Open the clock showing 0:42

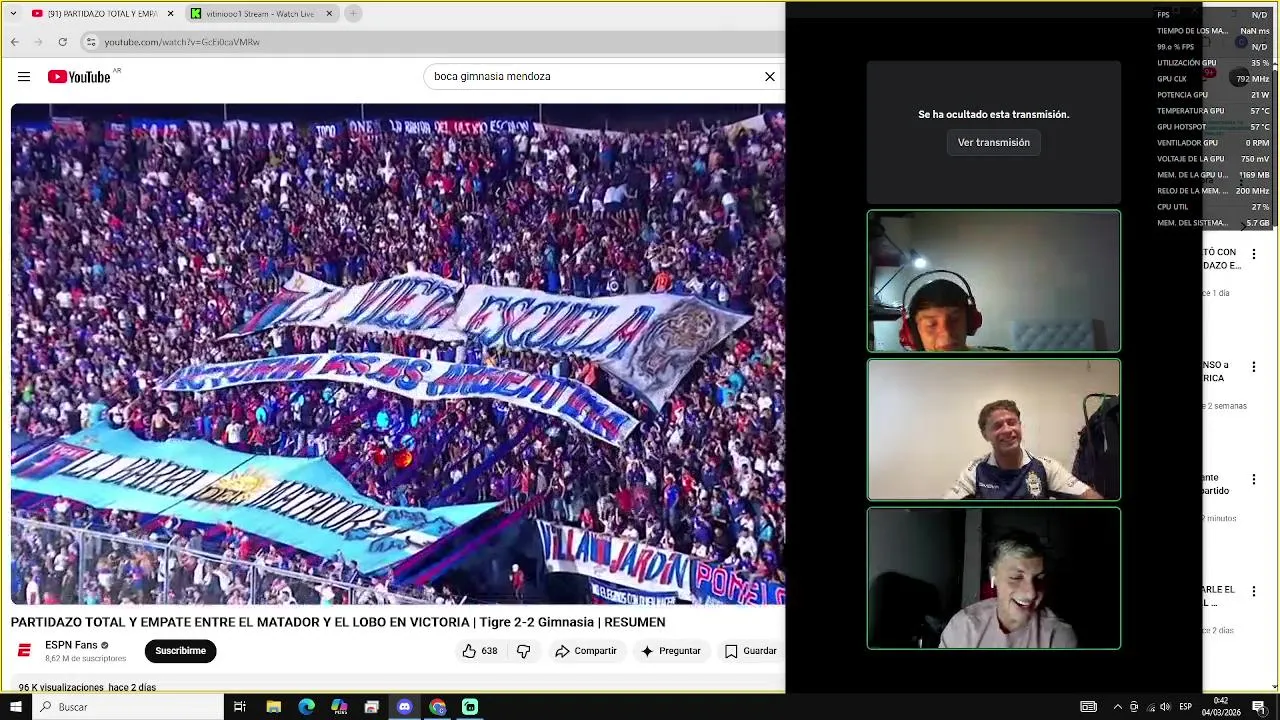pos(1221,707)
